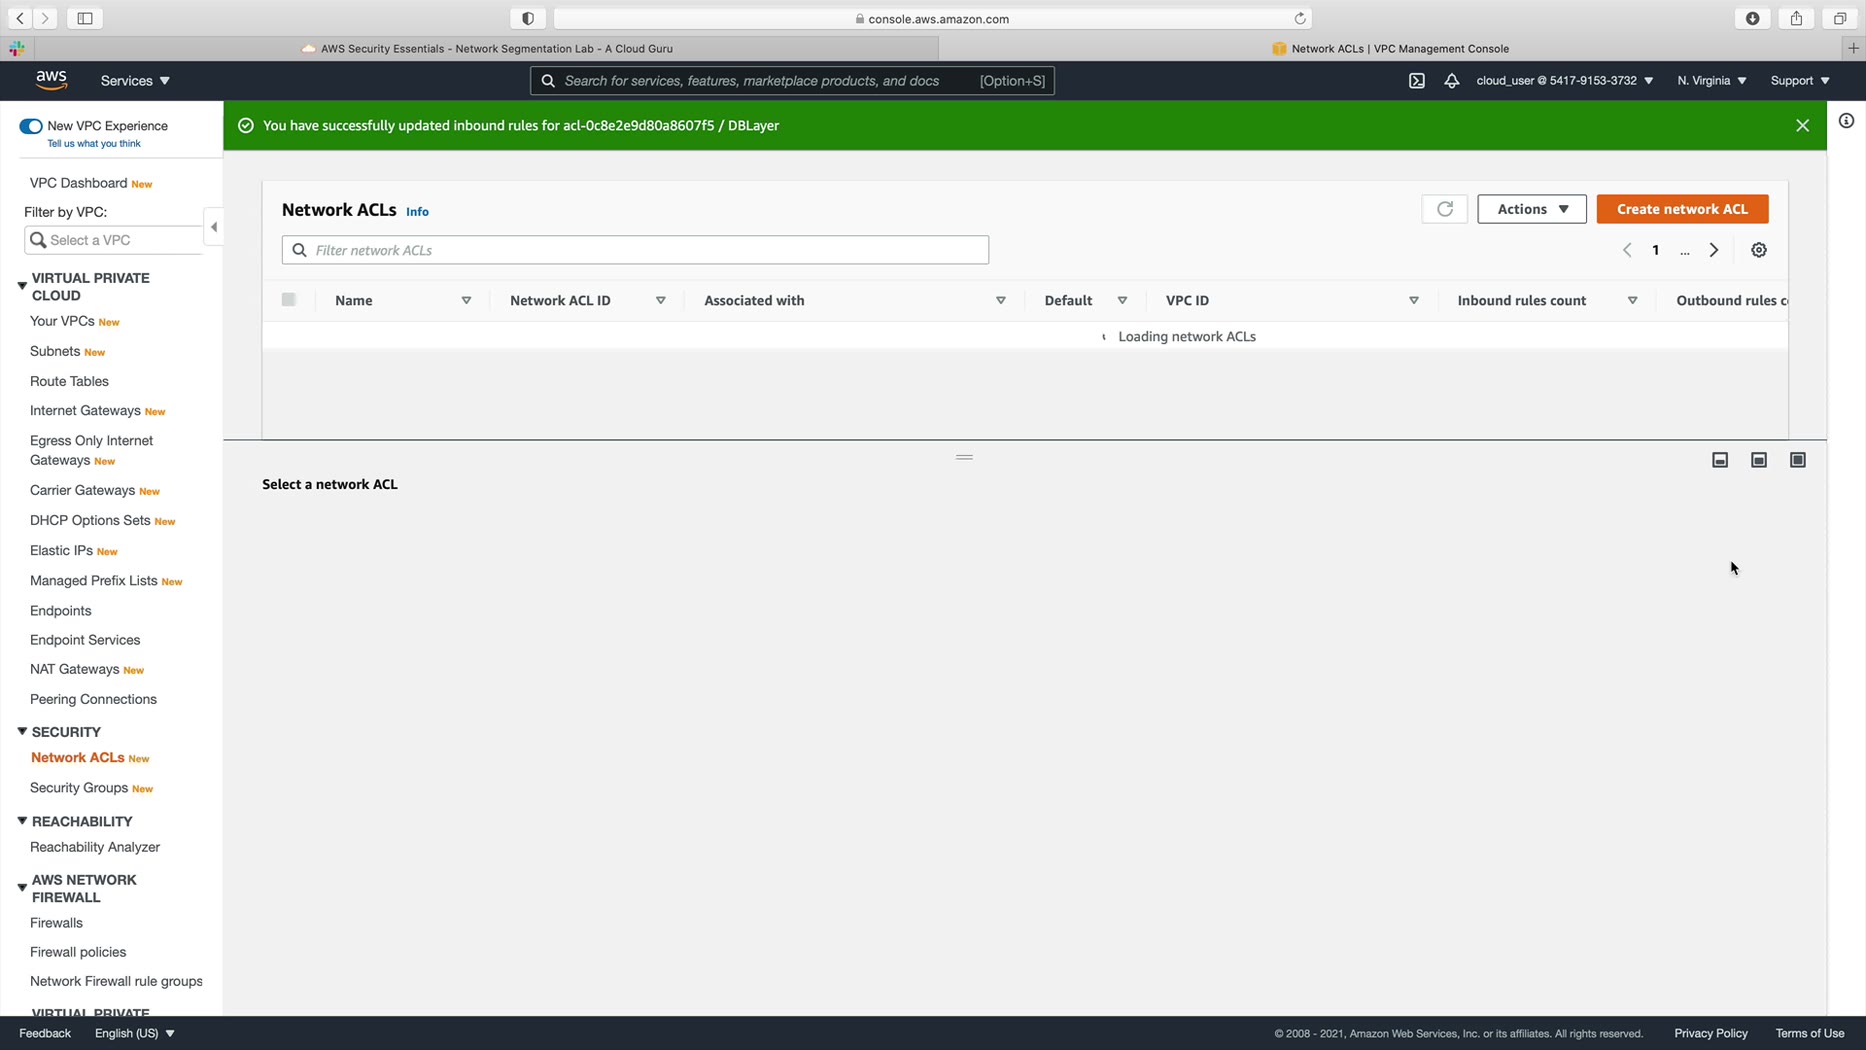Switch to Network ACLs VPC Console tab
Viewport: 1866px width, 1050px height.
click(x=1390, y=48)
